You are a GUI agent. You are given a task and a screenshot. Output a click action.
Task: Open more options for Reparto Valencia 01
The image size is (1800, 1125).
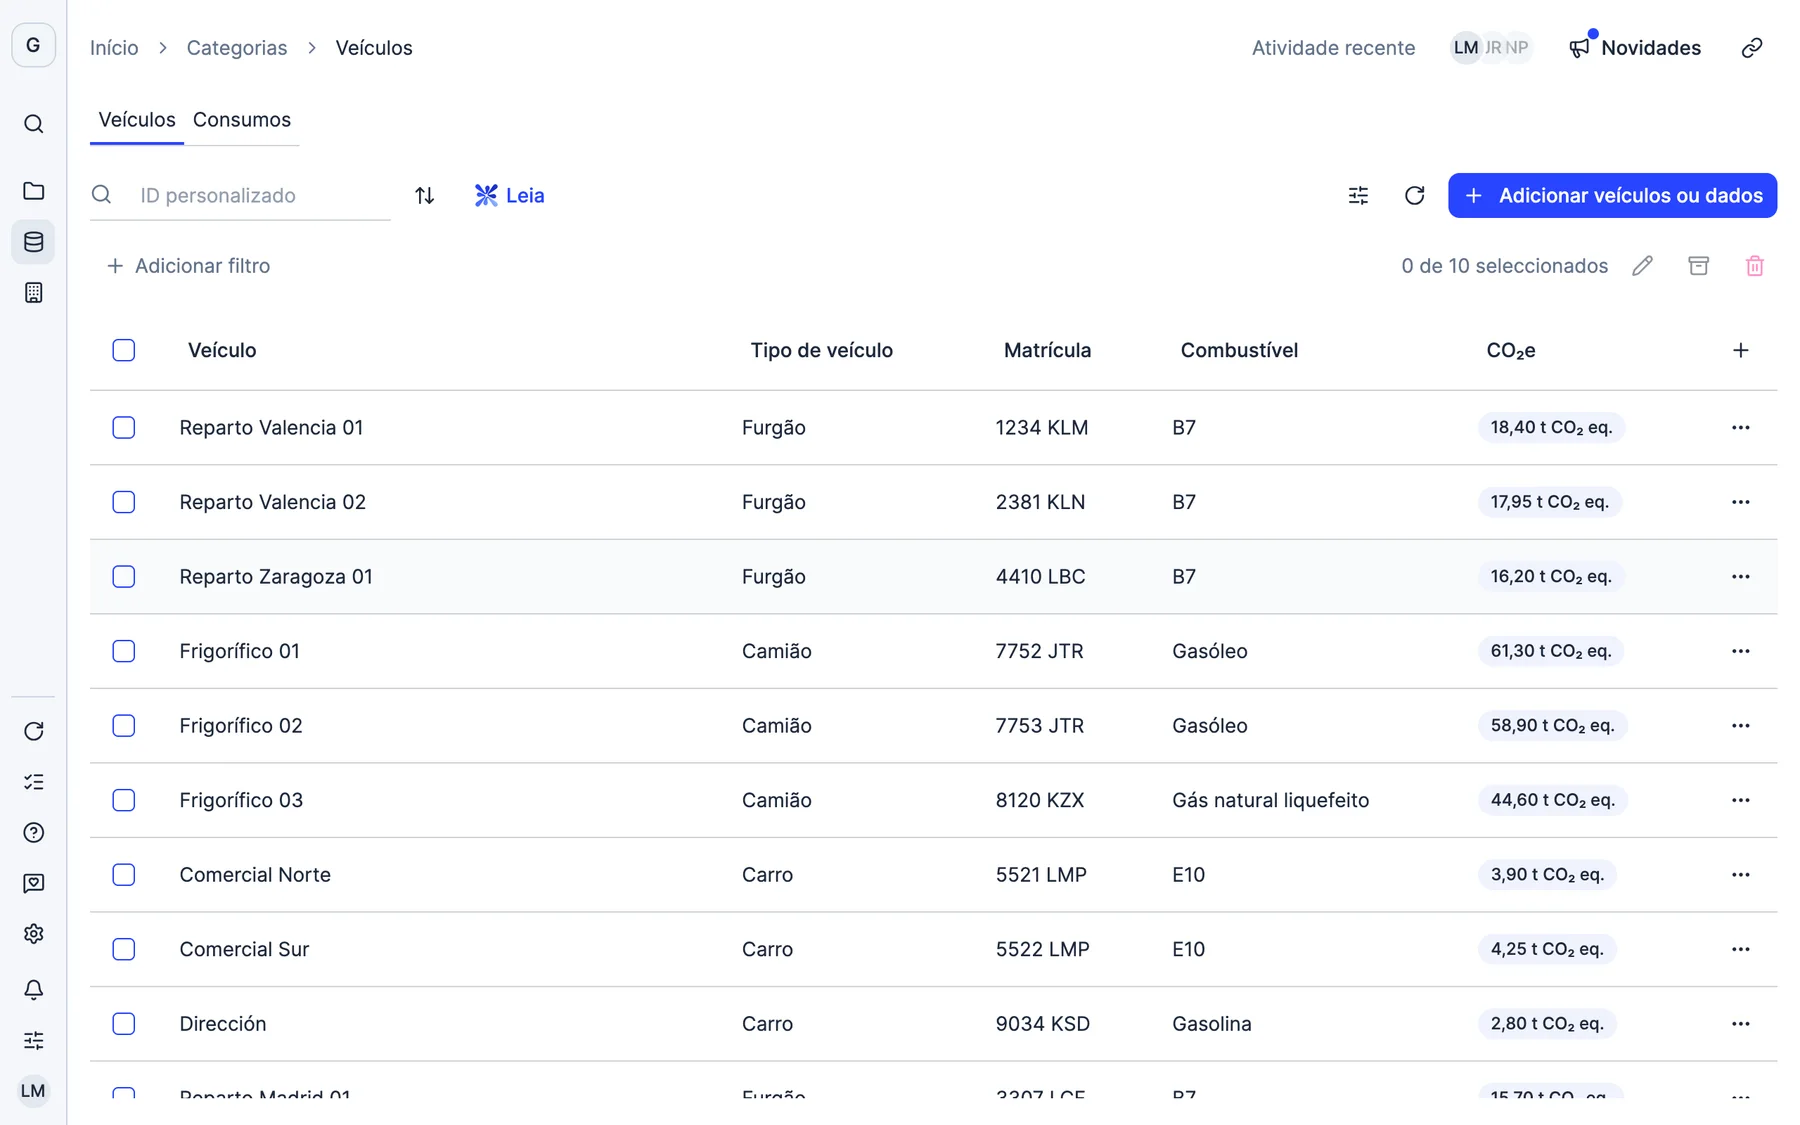click(1740, 427)
